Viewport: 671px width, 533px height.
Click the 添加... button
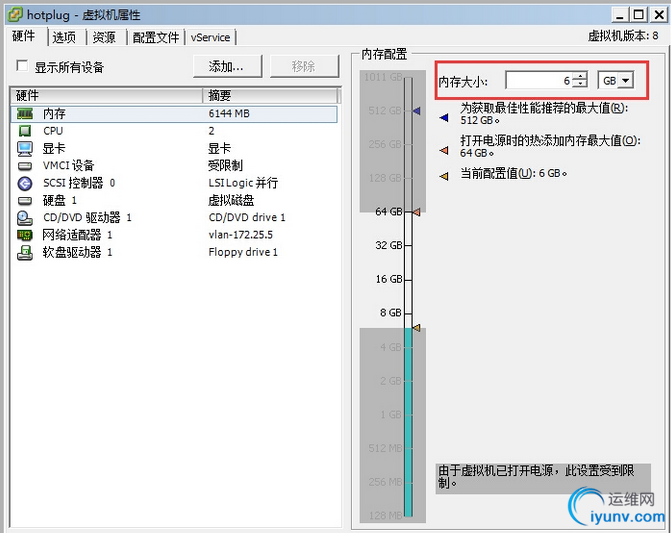pos(227,66)
